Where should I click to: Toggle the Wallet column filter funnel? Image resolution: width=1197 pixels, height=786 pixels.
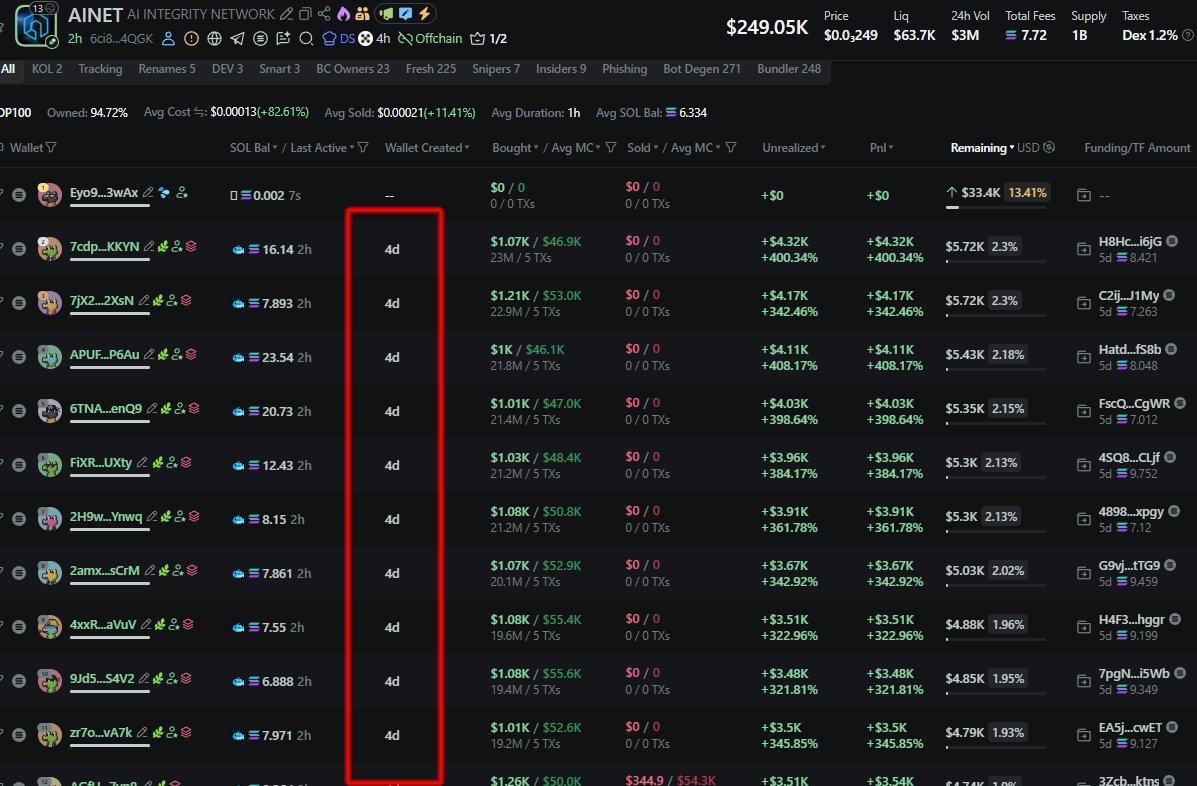pos(51,148)
